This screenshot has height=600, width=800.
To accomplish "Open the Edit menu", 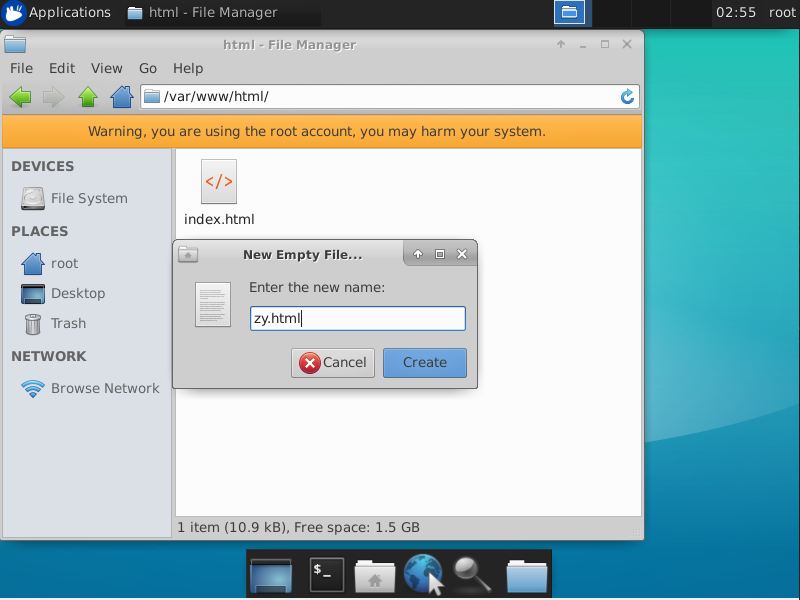I will pyautogui.click(x=62, y=68).
